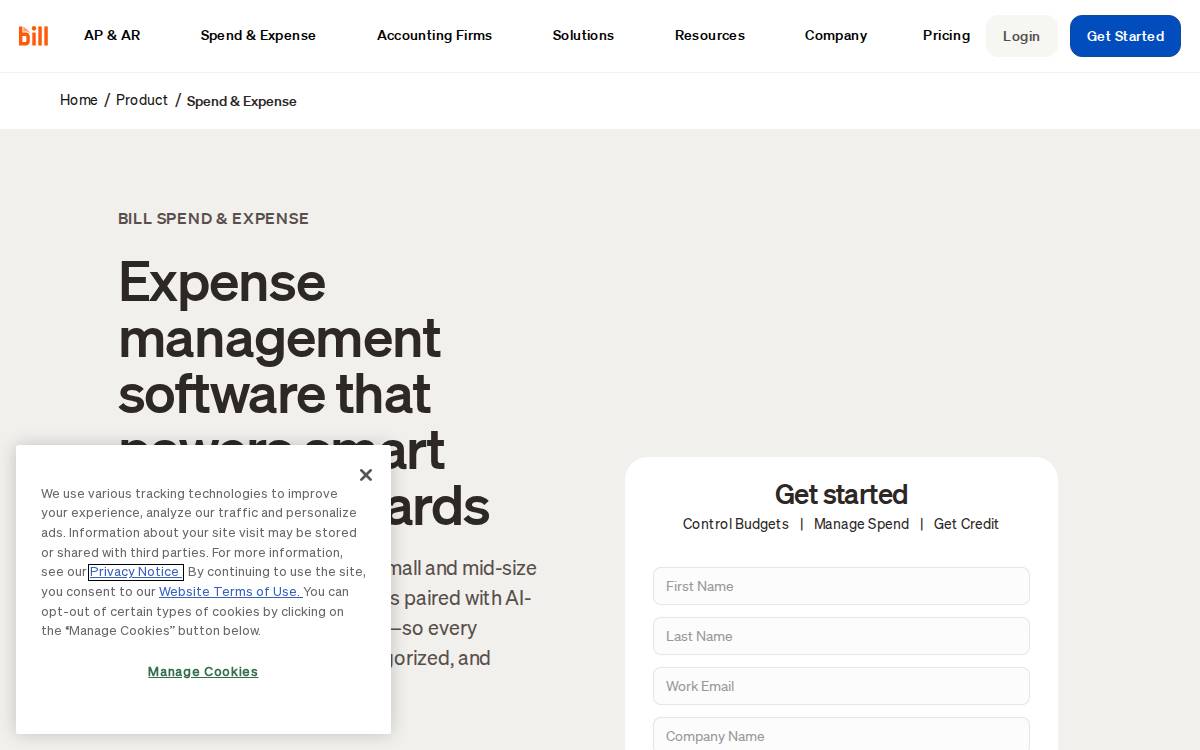Navigate to Home in breadcrumbs
This screenshot has height=750, width=1200.
(79, 100)
